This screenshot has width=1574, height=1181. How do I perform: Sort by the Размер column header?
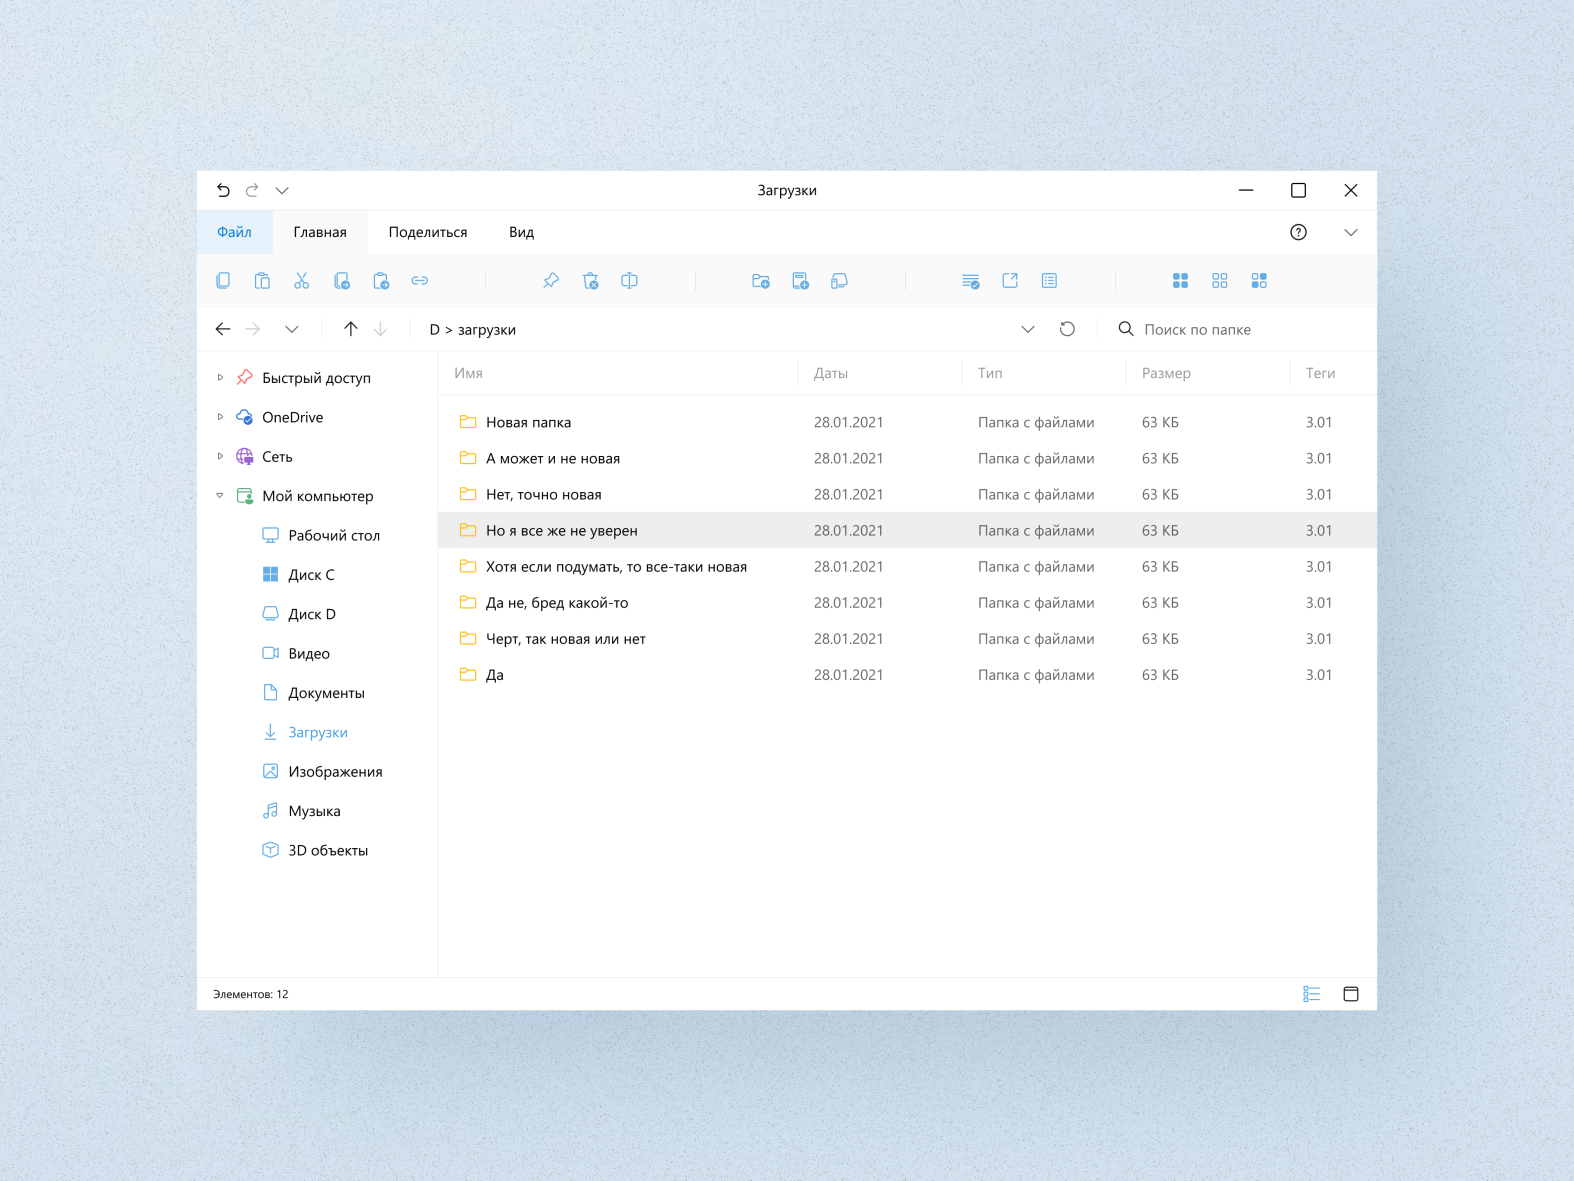click(1166, 373)
